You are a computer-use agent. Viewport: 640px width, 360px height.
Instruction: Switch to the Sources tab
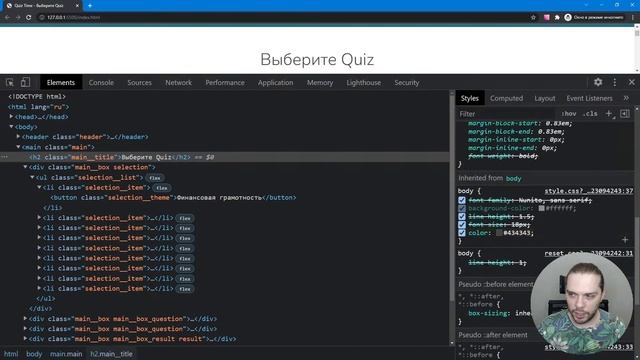point(139,82)
